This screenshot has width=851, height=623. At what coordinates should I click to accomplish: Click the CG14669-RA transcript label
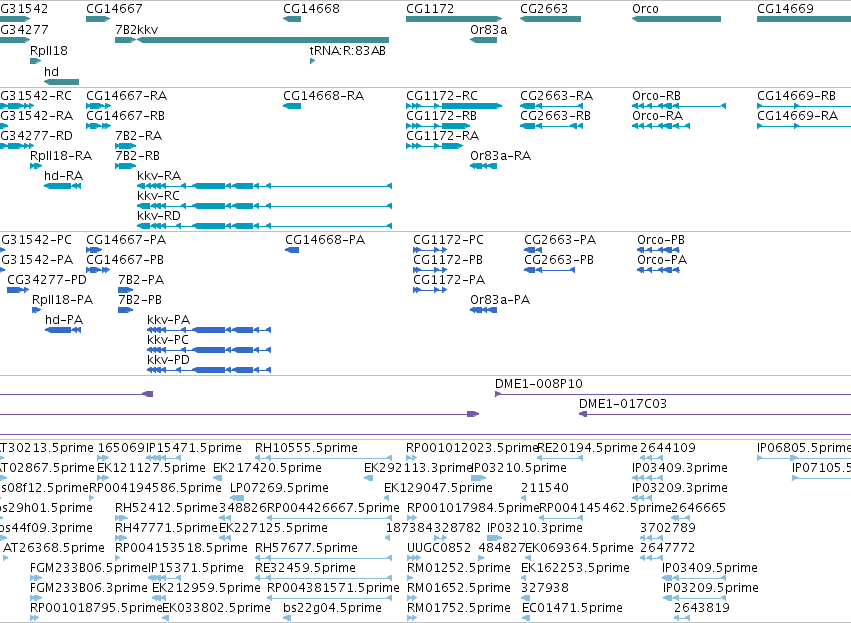click(797, 116)
